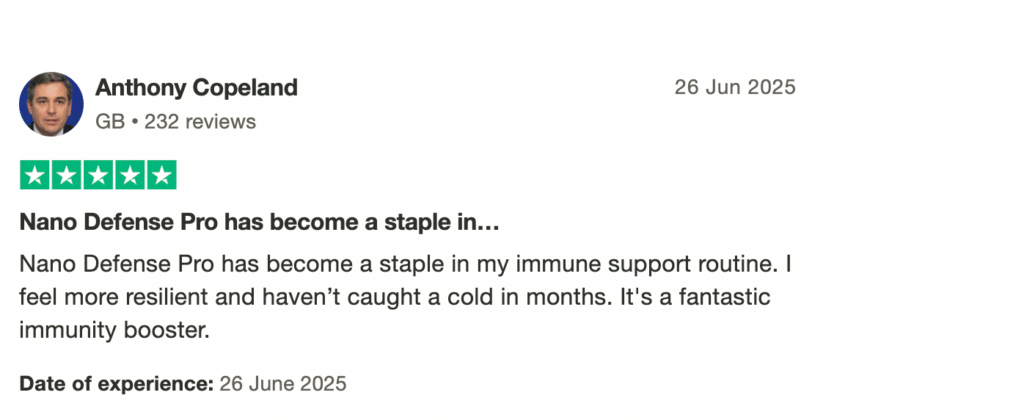
Task: Click the ellipsis ending the review title
Action: [488, 224]
